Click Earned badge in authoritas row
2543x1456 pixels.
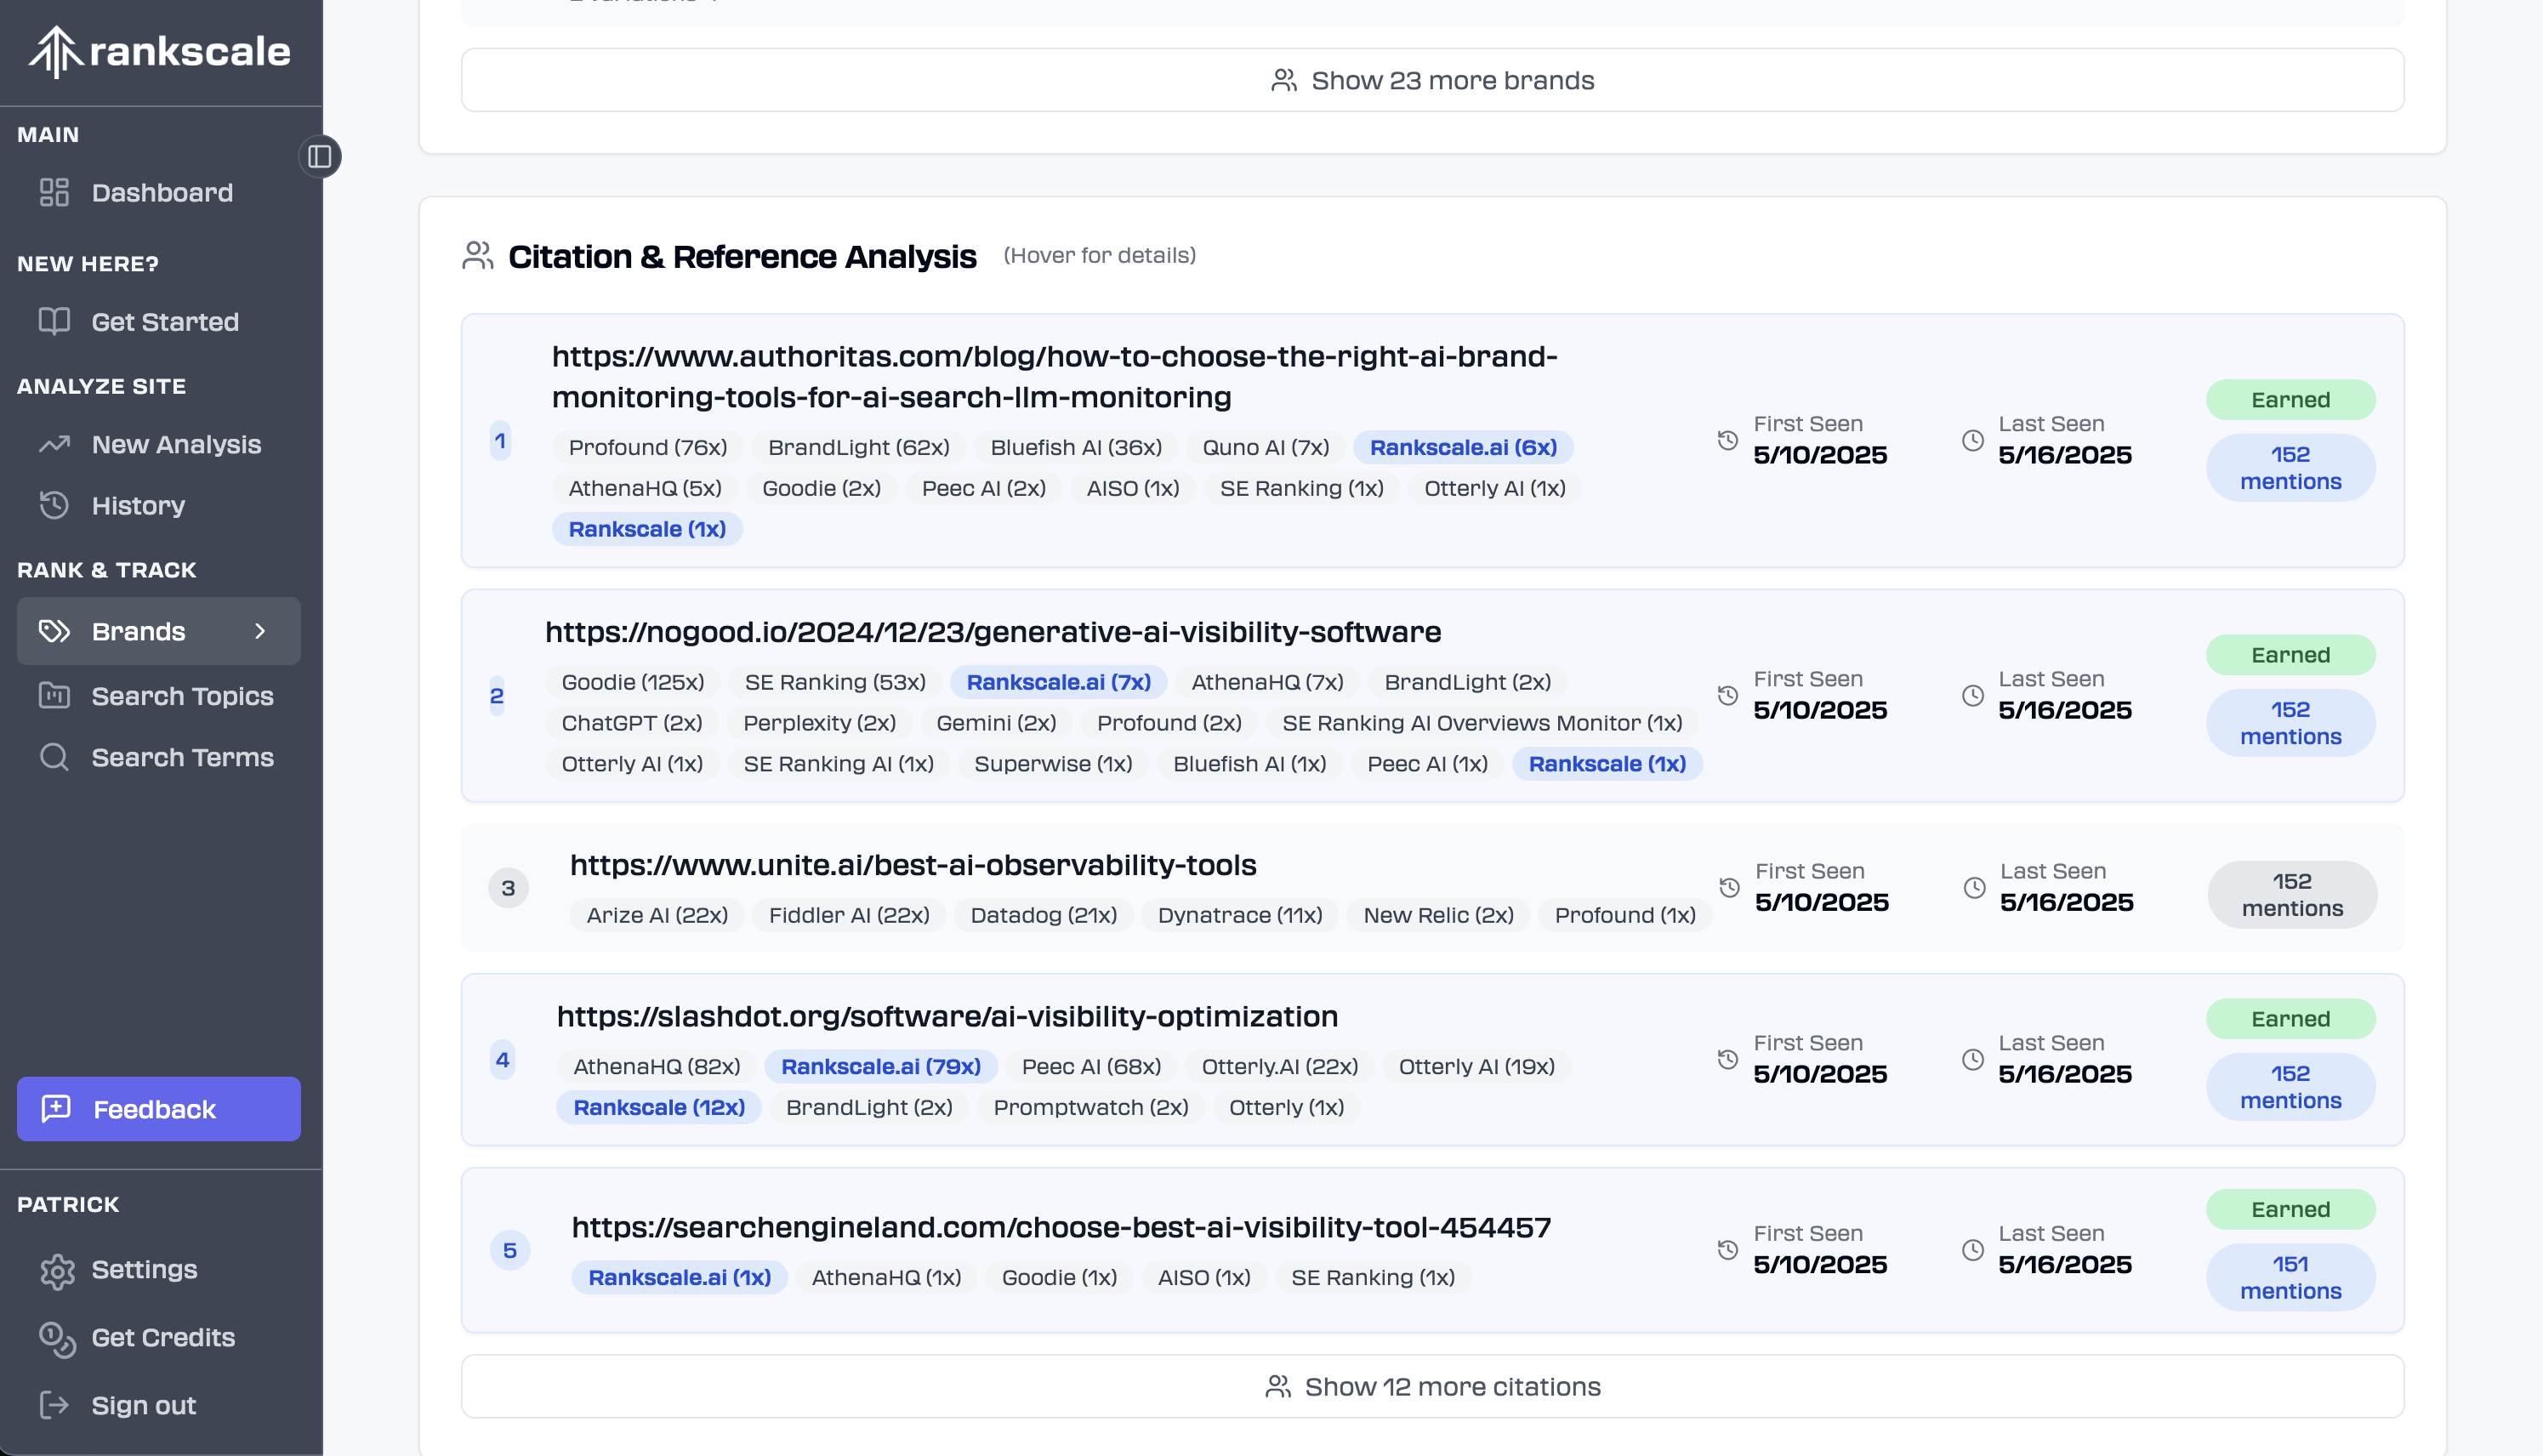(2290, 399)
